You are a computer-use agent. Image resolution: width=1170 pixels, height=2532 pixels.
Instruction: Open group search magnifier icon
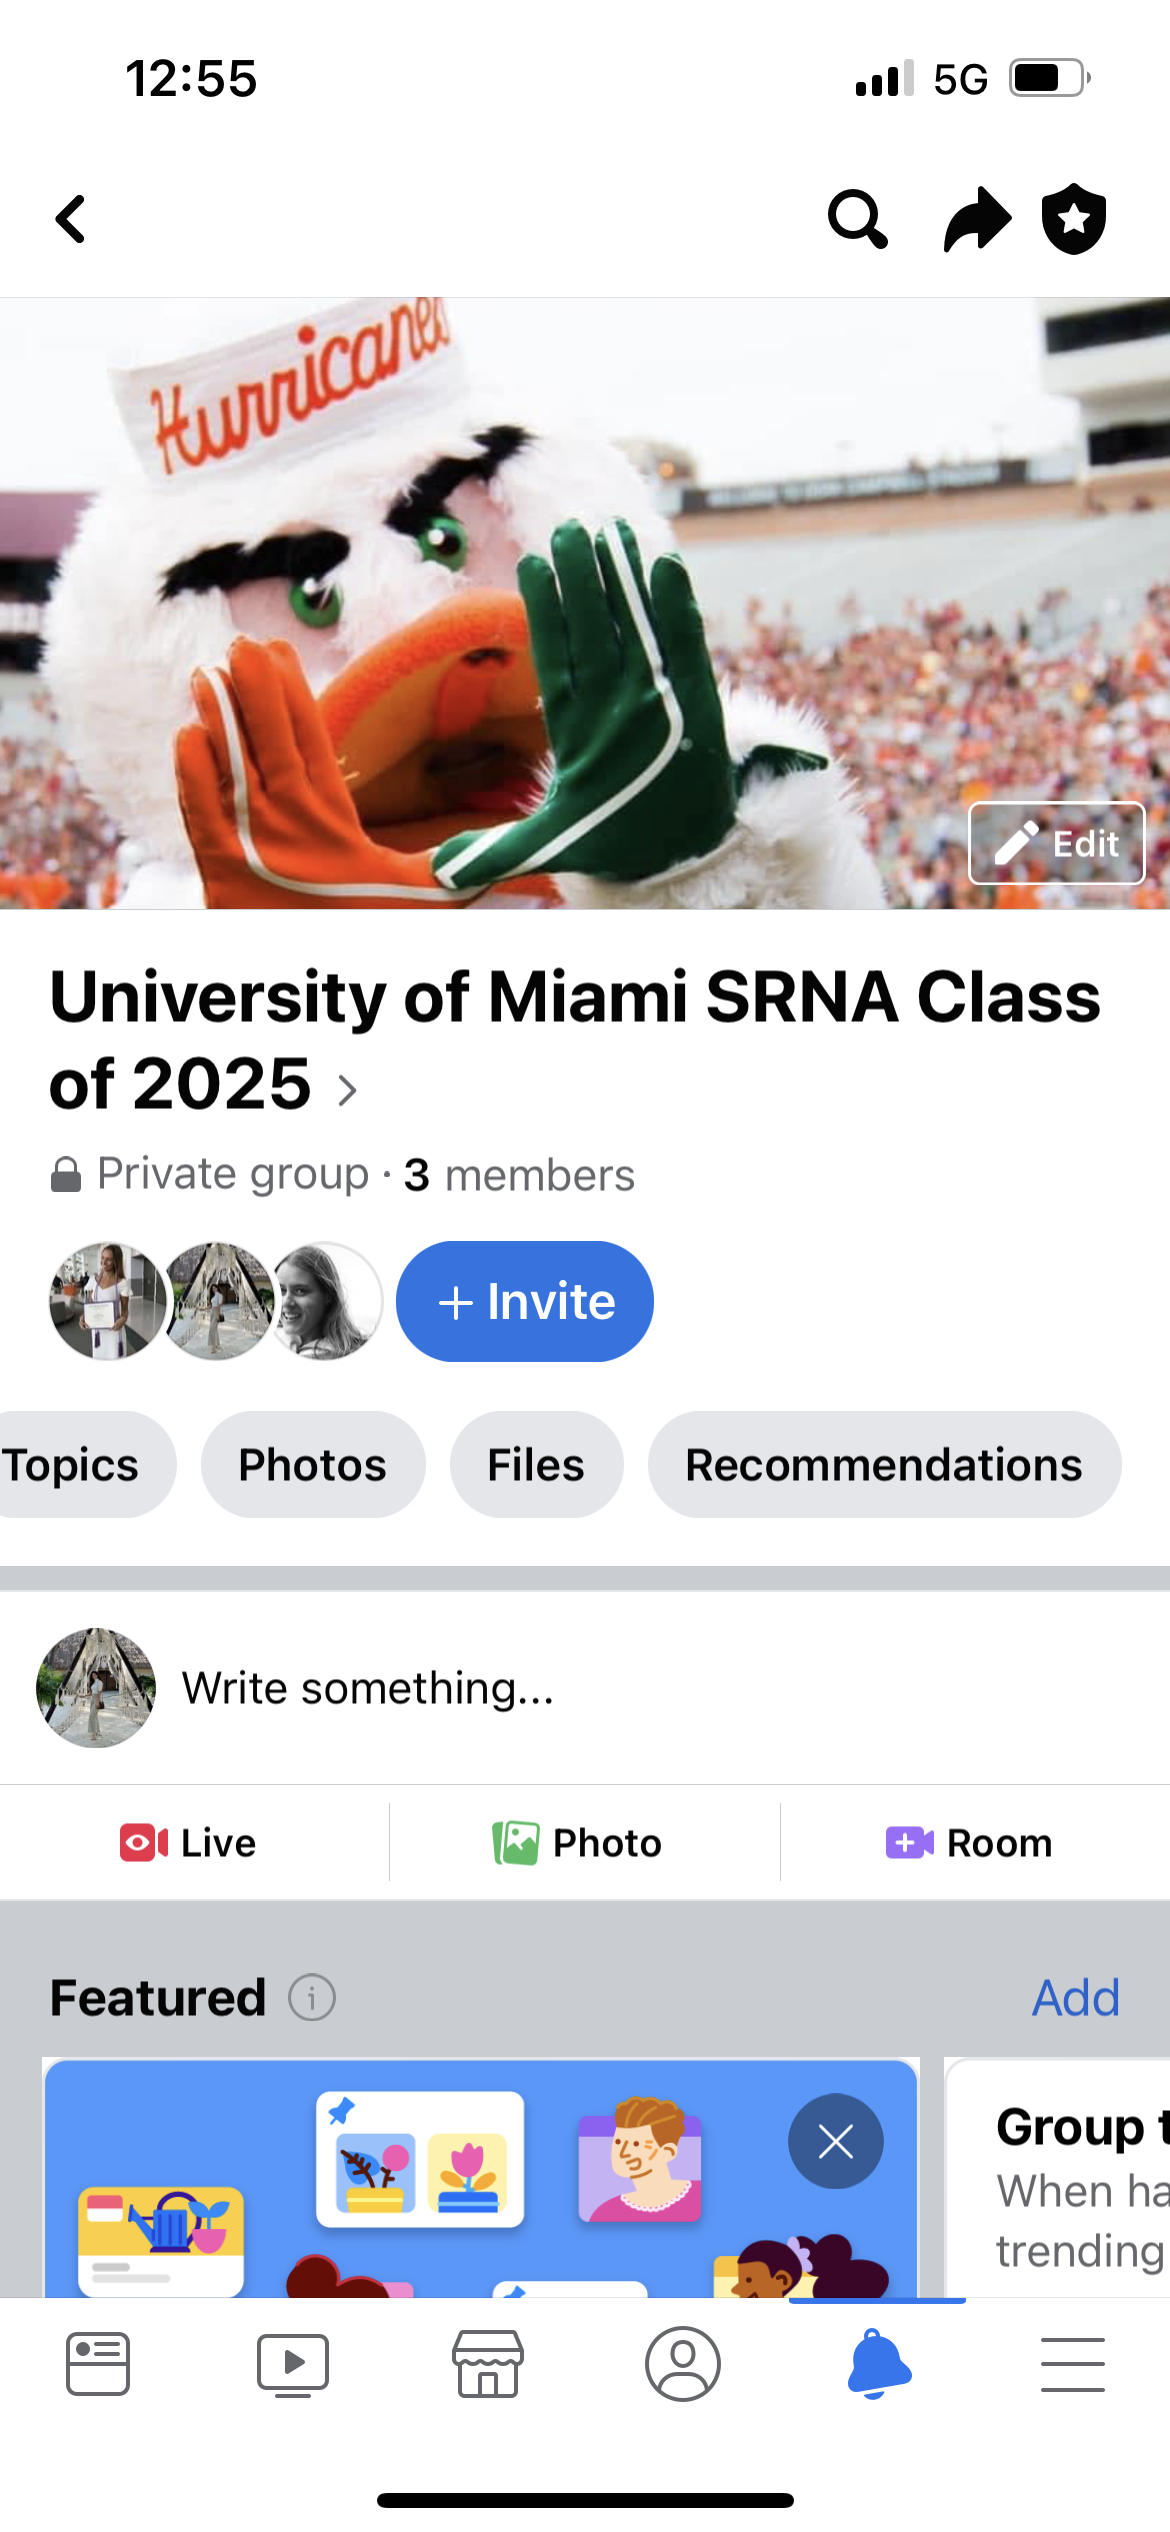[x=857, y=219]
